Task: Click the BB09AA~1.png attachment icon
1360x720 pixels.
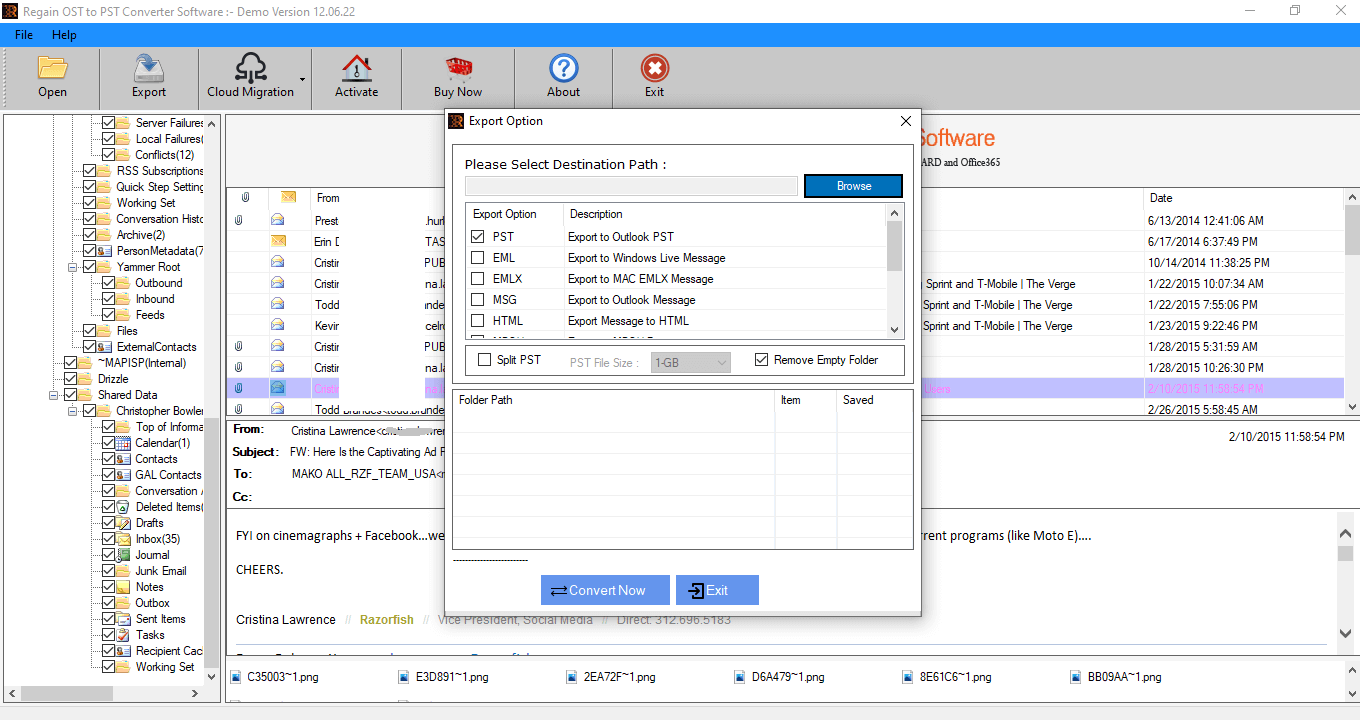Action: click(x=1077, y=677)
